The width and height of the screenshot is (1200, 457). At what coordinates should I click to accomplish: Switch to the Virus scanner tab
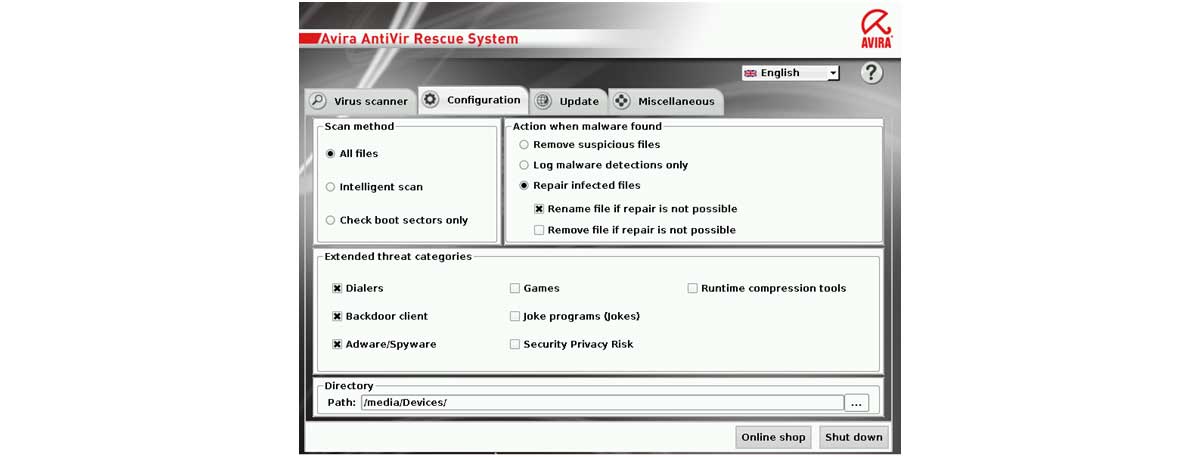[359, 101]
